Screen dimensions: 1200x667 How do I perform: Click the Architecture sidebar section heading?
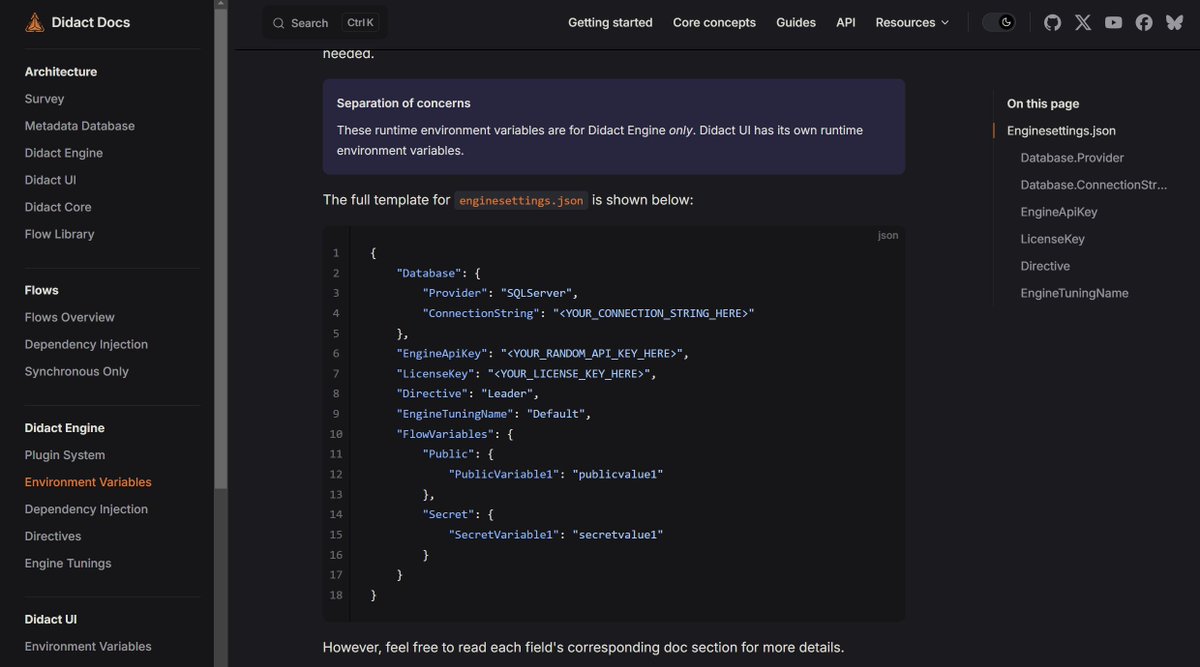pos(61,72)
